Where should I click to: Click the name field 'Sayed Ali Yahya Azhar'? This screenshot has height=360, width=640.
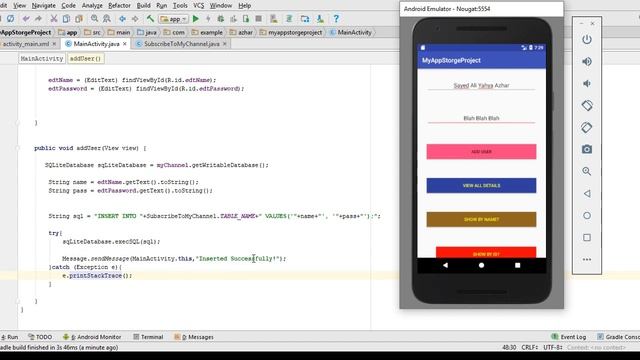click(x=481, y=85)
